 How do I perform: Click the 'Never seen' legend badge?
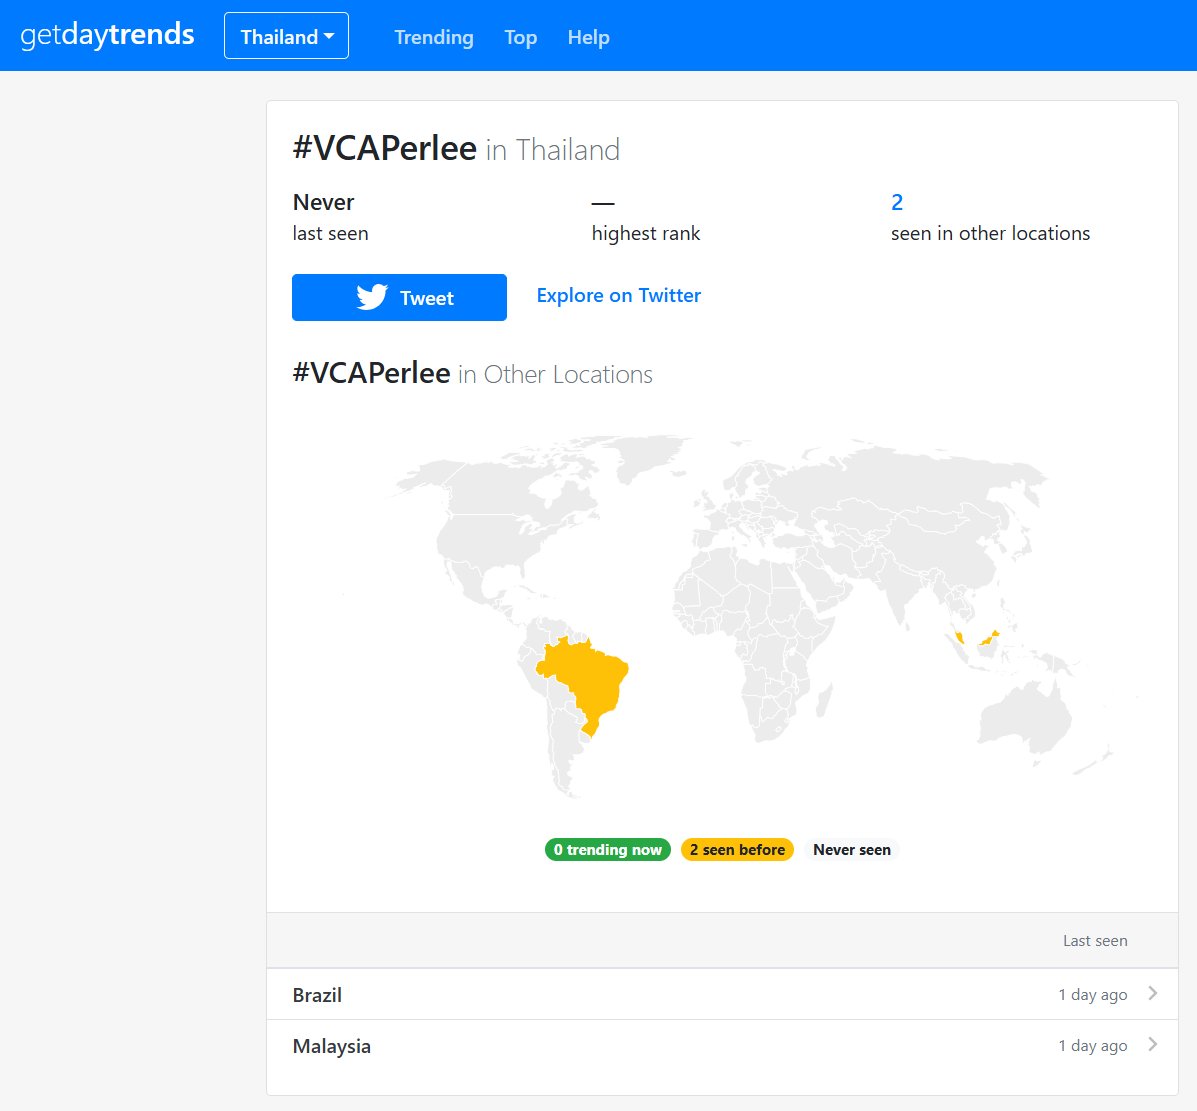click(852, 849)
